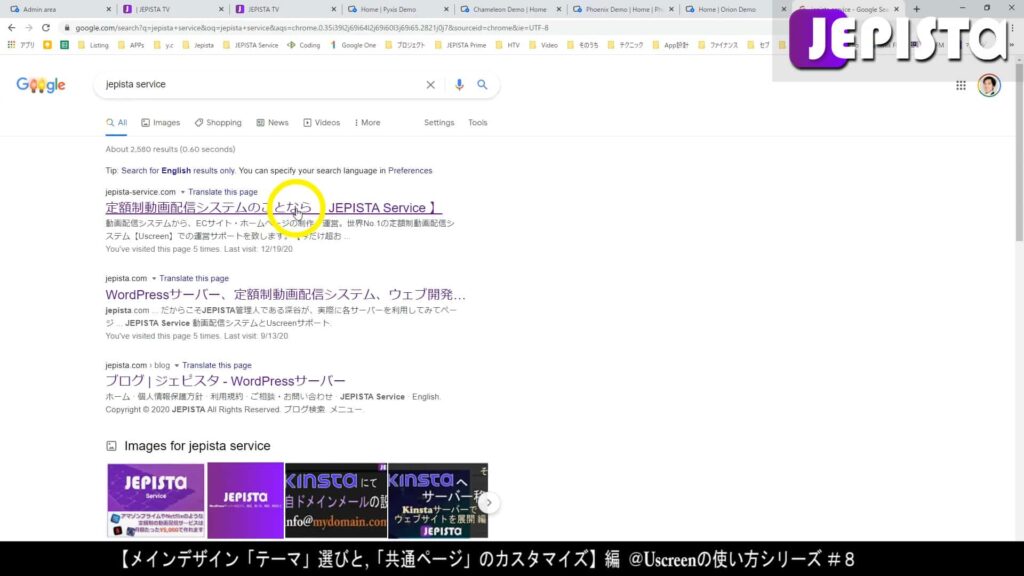The width and height of the screenshot is (1024, 576).
Task: Close the Admin area tab
Action: [108, 9]
